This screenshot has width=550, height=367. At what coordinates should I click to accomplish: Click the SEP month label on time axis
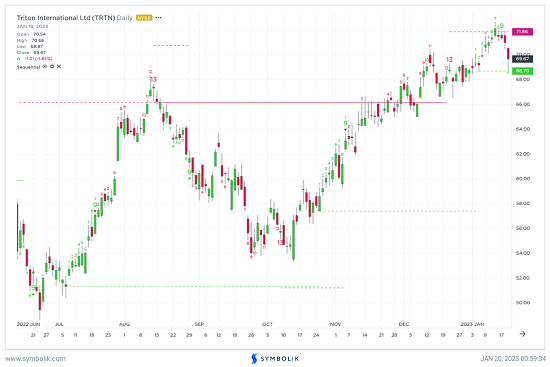199,324
